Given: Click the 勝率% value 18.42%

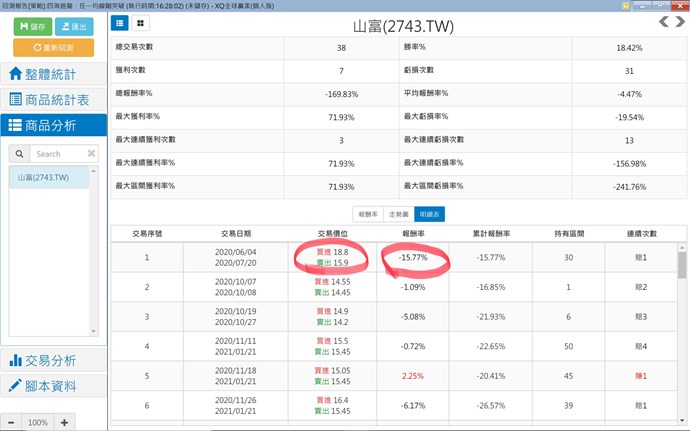Looking at the screenshot, I should coord(629,48).
